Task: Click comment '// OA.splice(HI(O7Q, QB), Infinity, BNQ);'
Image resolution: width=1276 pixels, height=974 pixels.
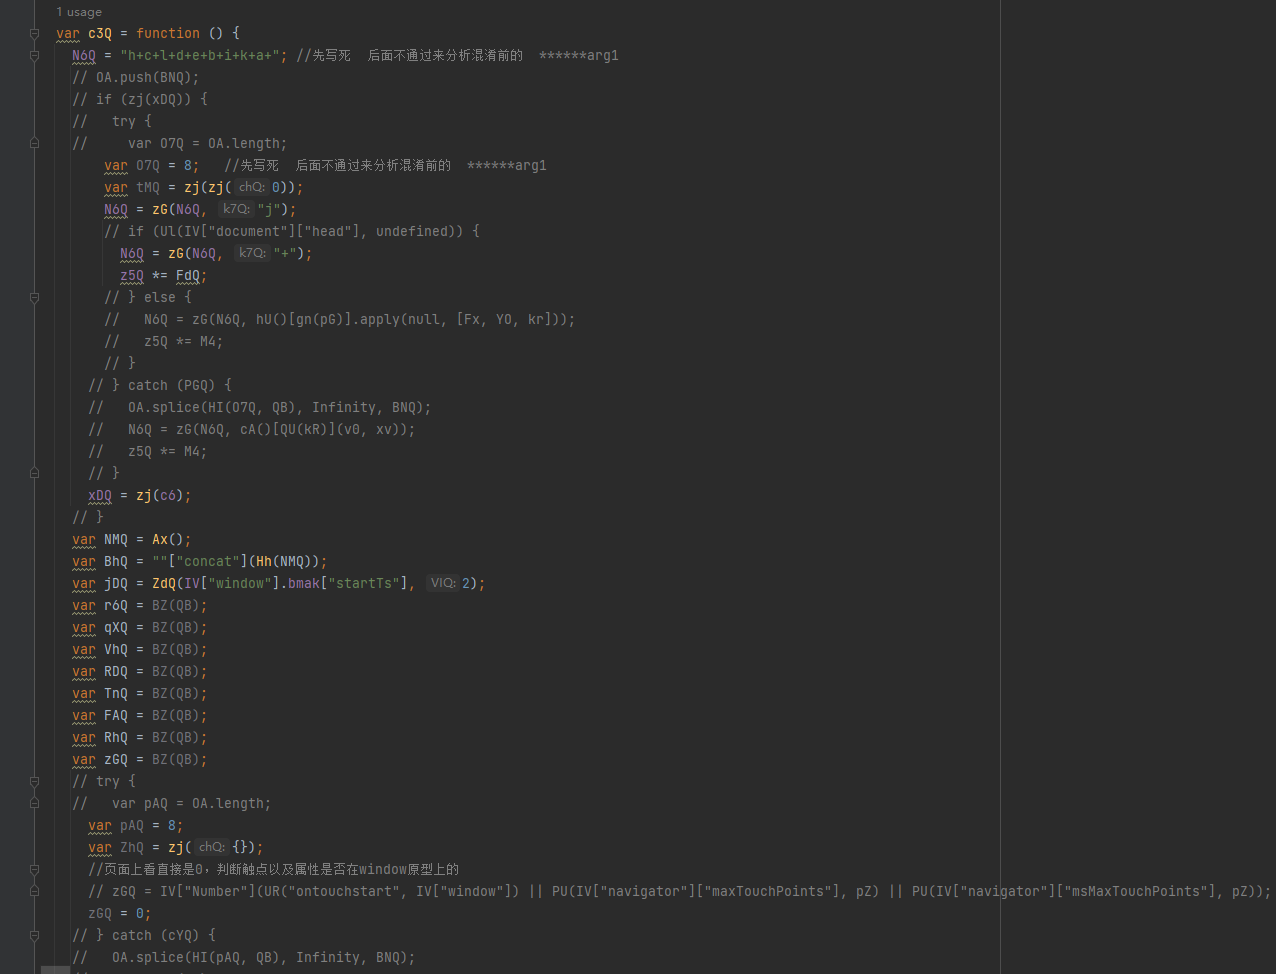Action: (x=260, y=407)
